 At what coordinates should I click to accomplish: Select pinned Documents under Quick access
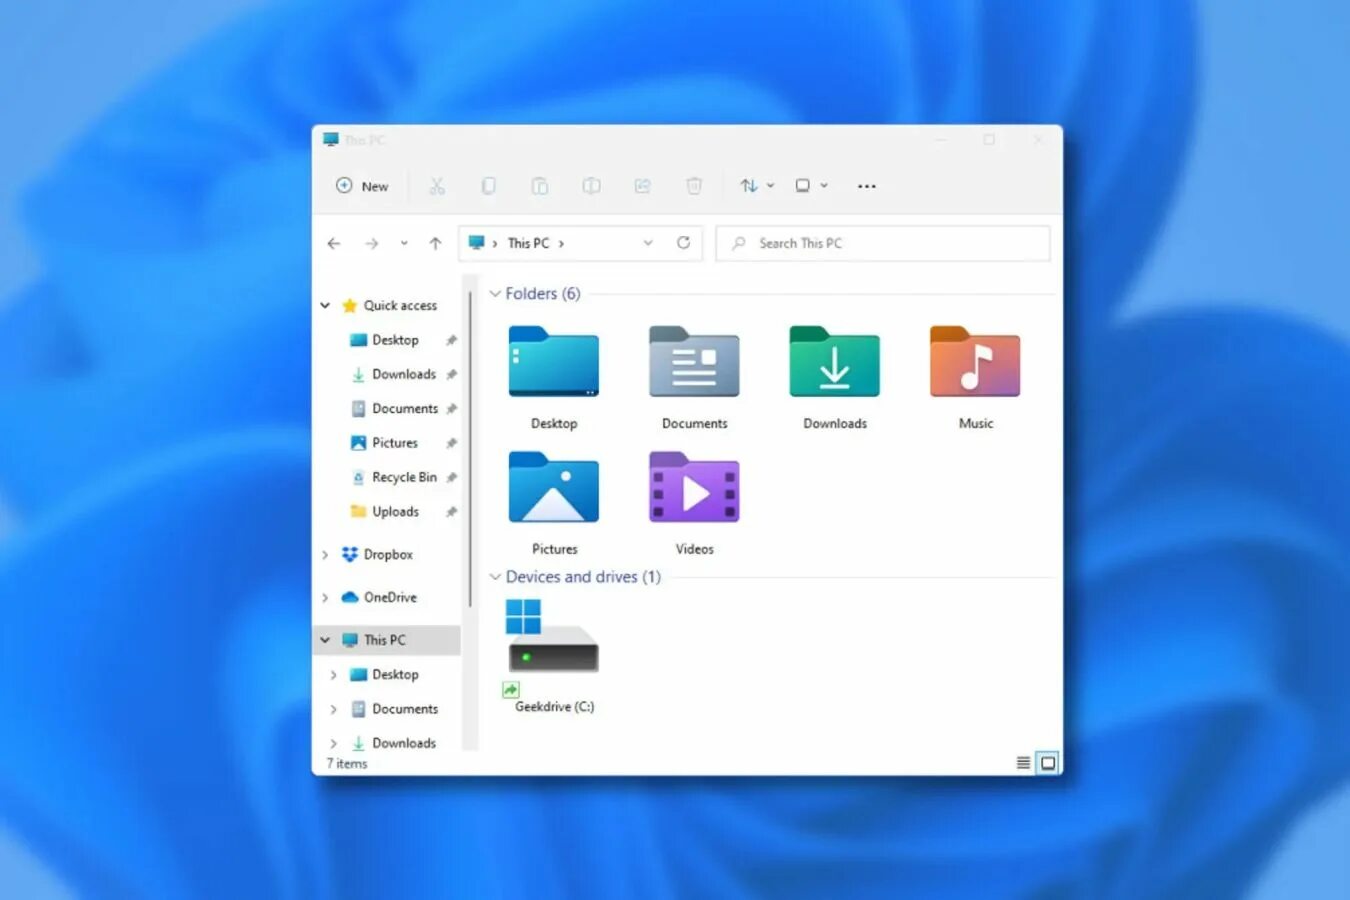click(x=405, y=408)
